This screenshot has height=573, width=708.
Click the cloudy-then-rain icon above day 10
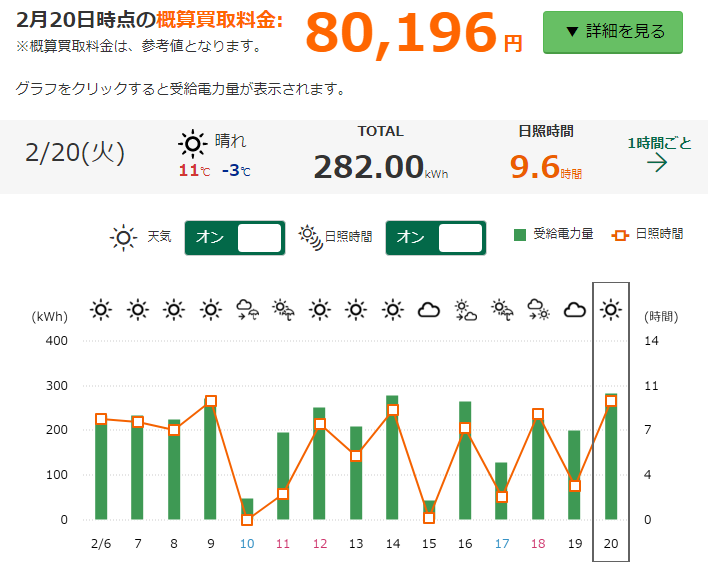point(247,310)
